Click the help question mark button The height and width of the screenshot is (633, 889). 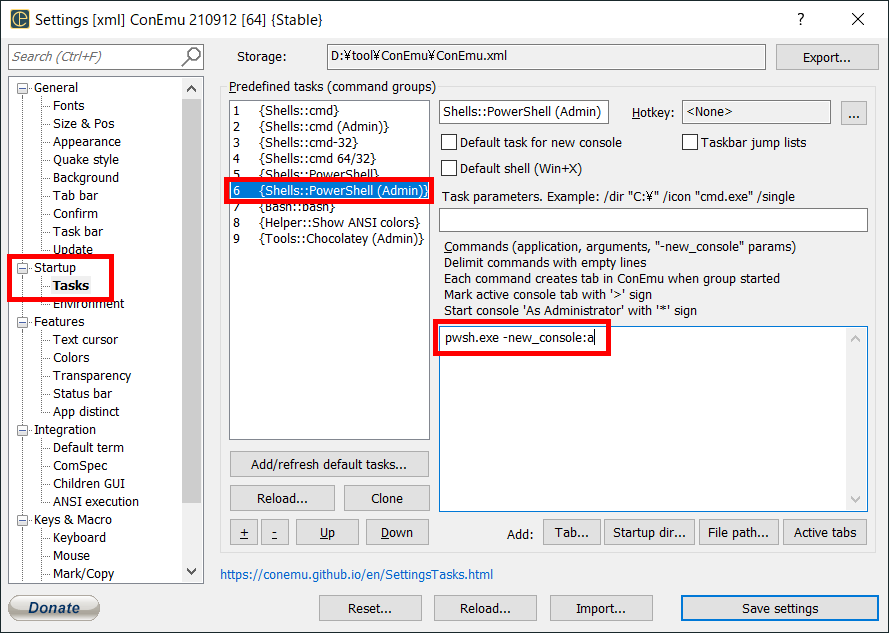coord(800,19)
